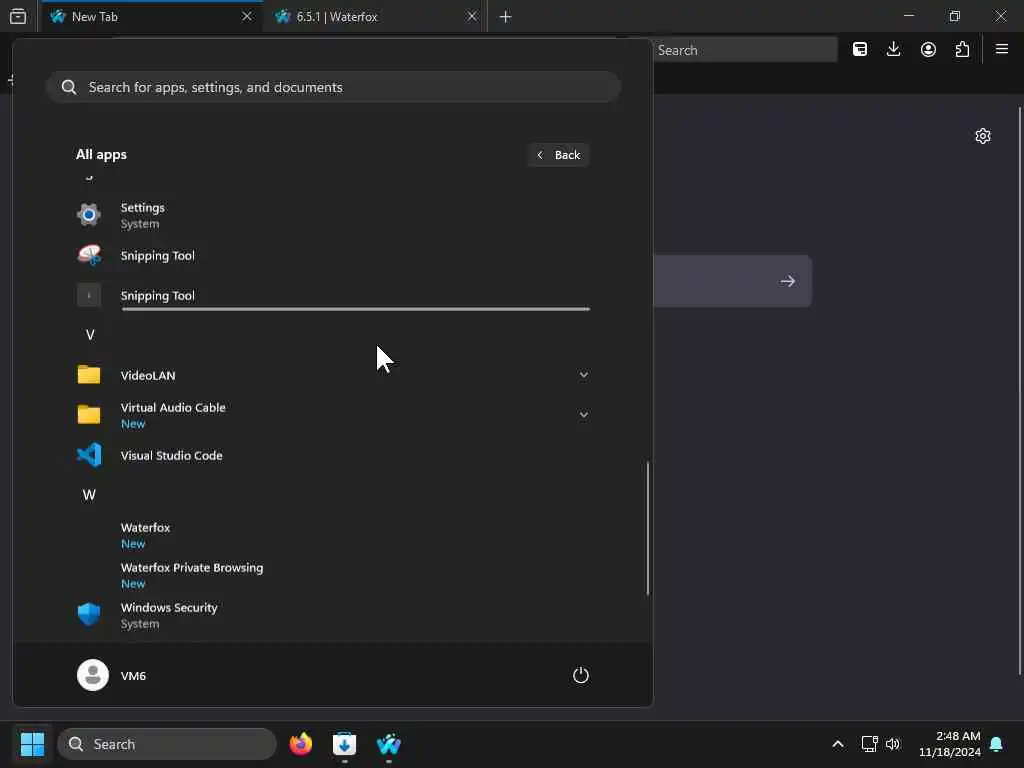Open new tab page settings gear
Screen dimensions: 1024x768
tap(983, 136)
